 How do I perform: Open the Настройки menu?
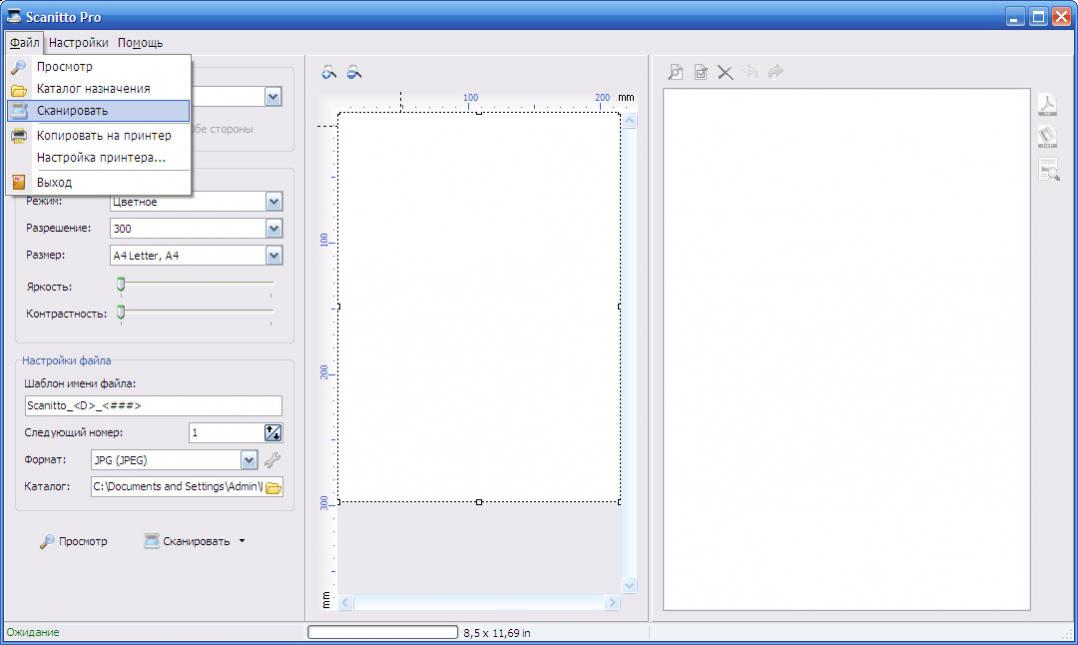tap(78, 43)
